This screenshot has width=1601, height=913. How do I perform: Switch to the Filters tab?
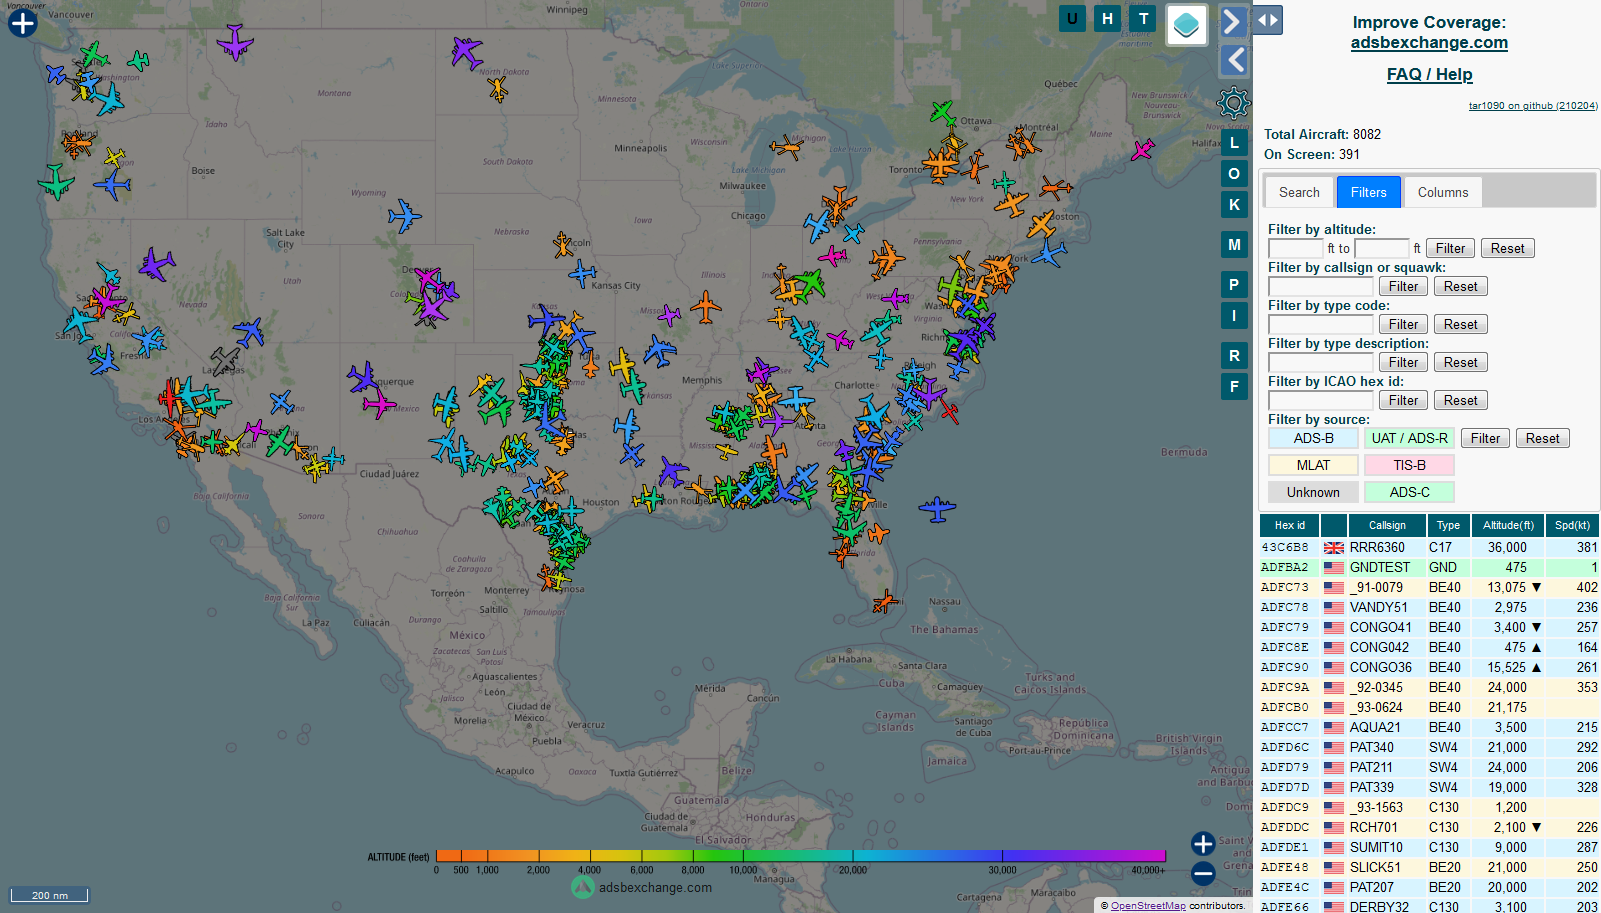(x=1368, y=192)
